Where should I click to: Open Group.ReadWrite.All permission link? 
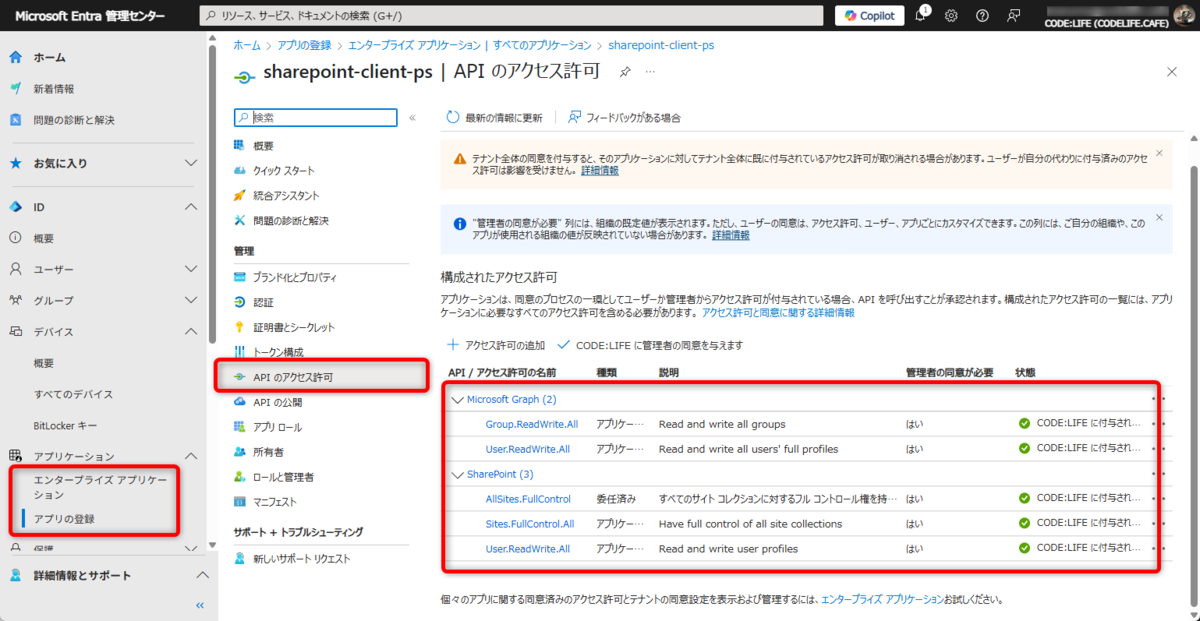point(532,424)
